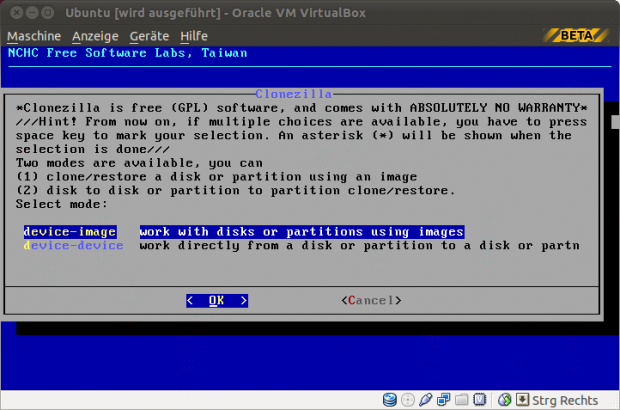Open the USB devices status icon
620x410 pixels.
coord(425,400)
